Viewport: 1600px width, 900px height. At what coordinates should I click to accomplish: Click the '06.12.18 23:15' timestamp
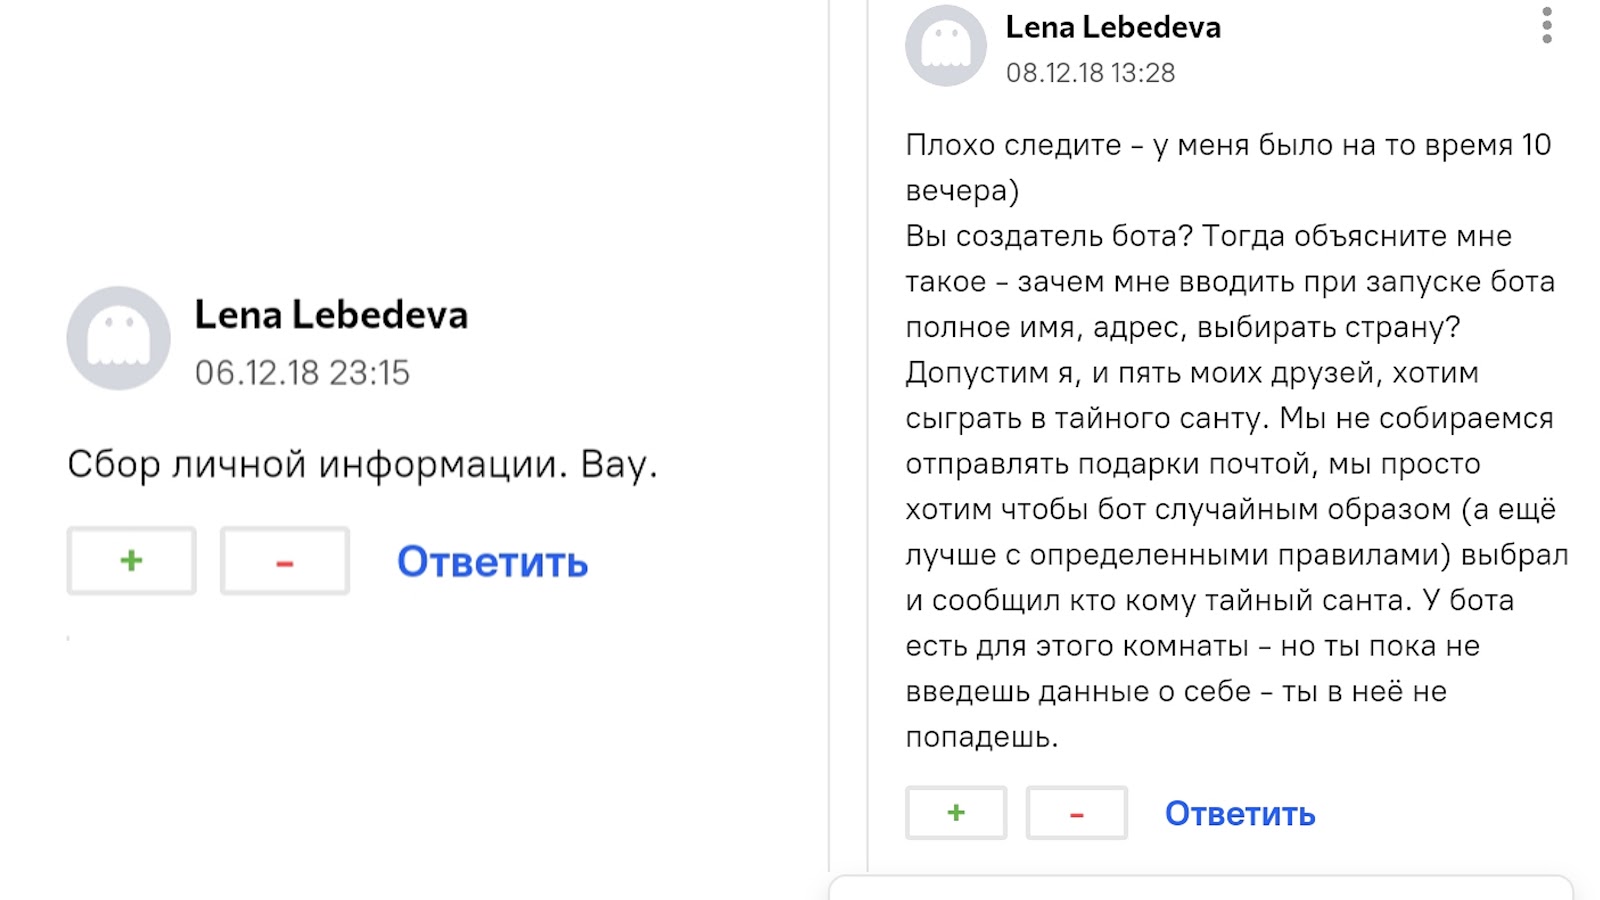click(x=302, y=373)
